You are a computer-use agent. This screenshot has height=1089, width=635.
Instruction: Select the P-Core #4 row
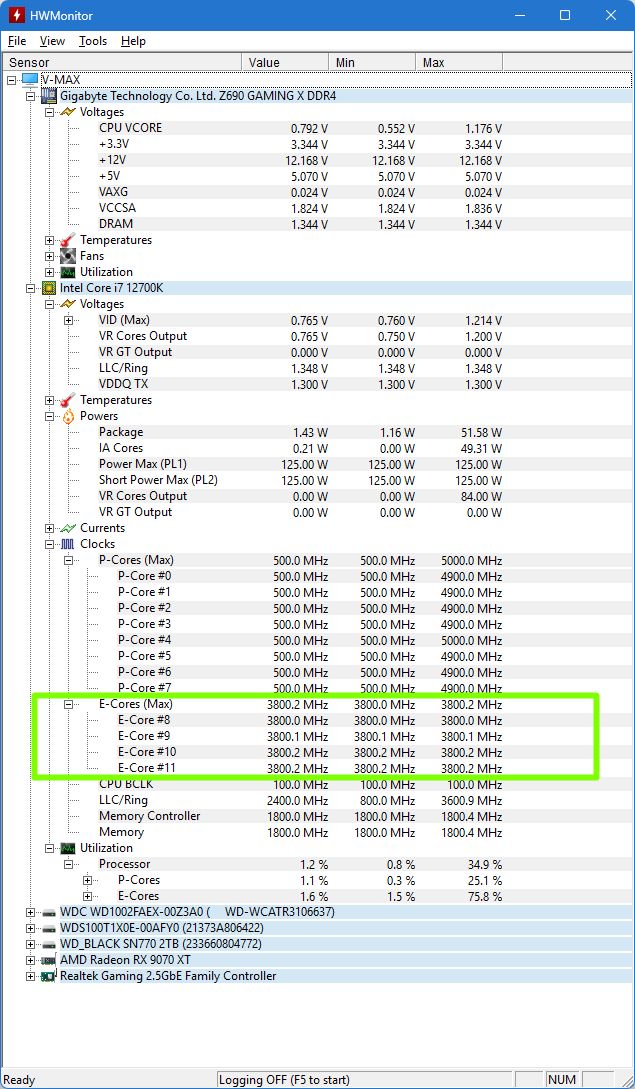(x=309, y=640)
